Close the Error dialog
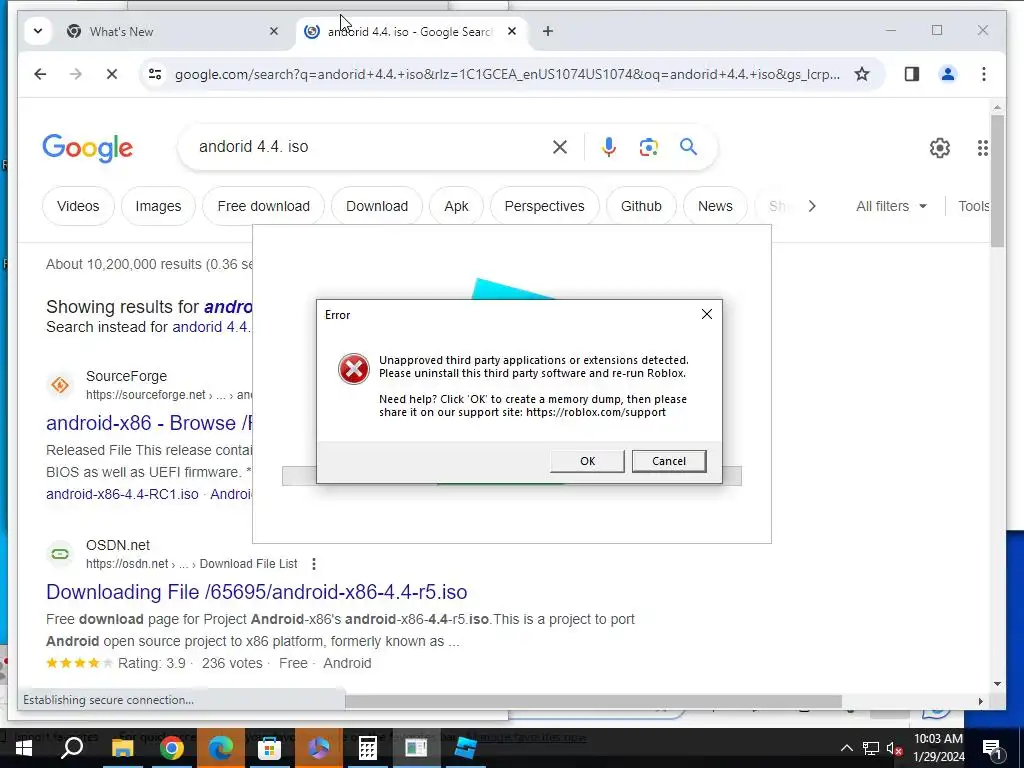Viewport: 1024px width, 768px height. [707, 315]
